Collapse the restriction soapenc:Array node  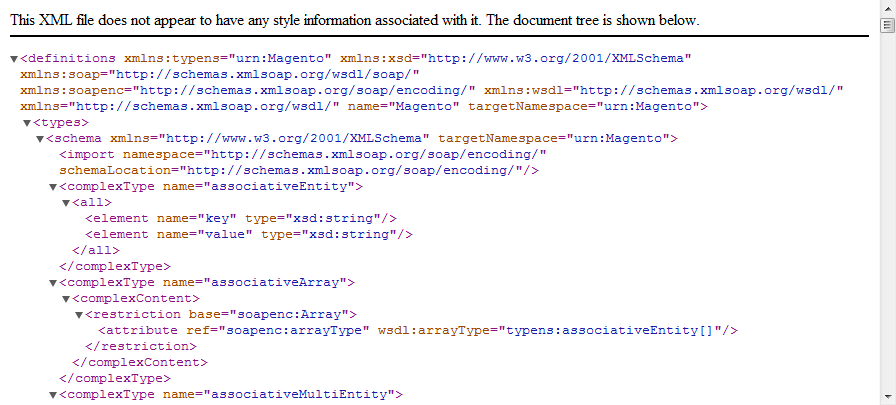point(79,315)
